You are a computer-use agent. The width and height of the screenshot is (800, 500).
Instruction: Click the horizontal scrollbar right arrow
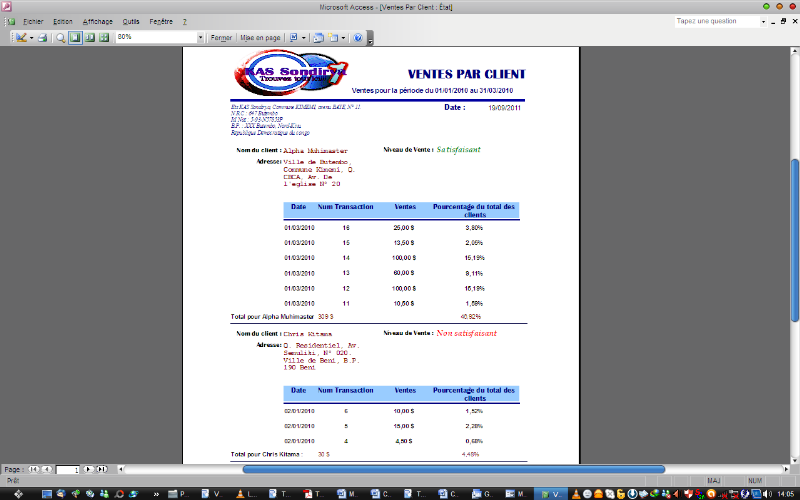click(786, 469)
